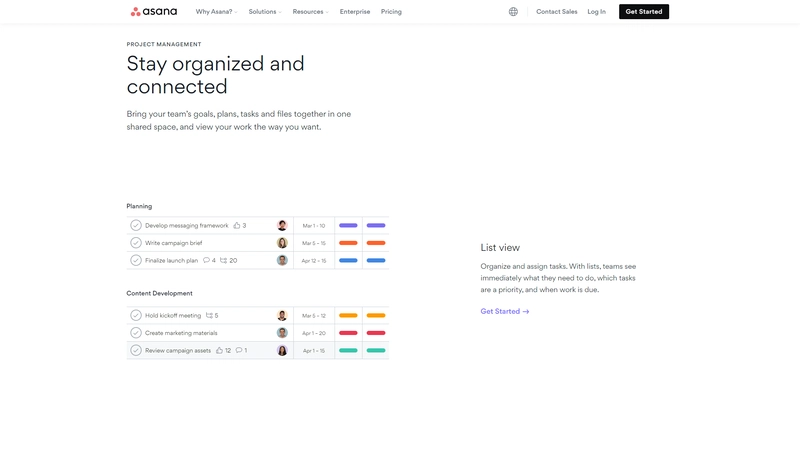
Task: Complete the Create marketing materials task
Action: 136,333
